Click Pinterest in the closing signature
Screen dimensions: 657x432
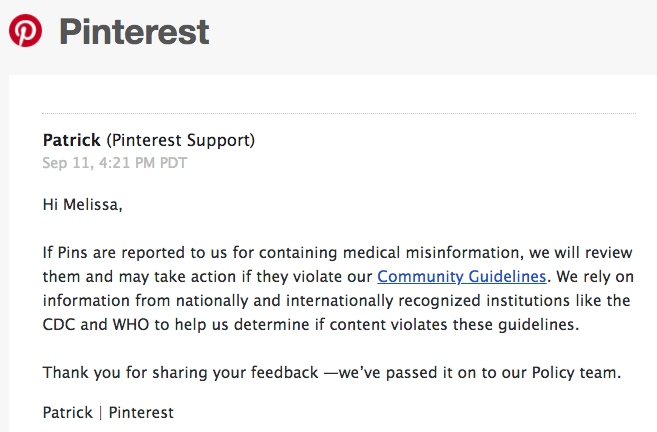141,412
